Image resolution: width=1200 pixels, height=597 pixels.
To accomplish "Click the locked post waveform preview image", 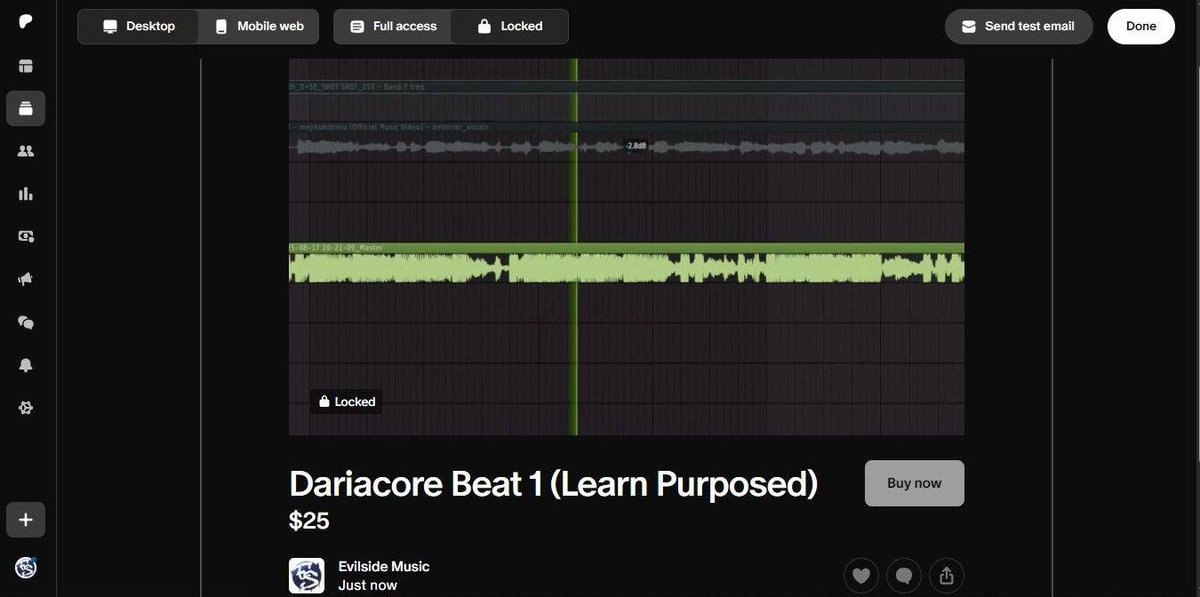I will point(627,247).
